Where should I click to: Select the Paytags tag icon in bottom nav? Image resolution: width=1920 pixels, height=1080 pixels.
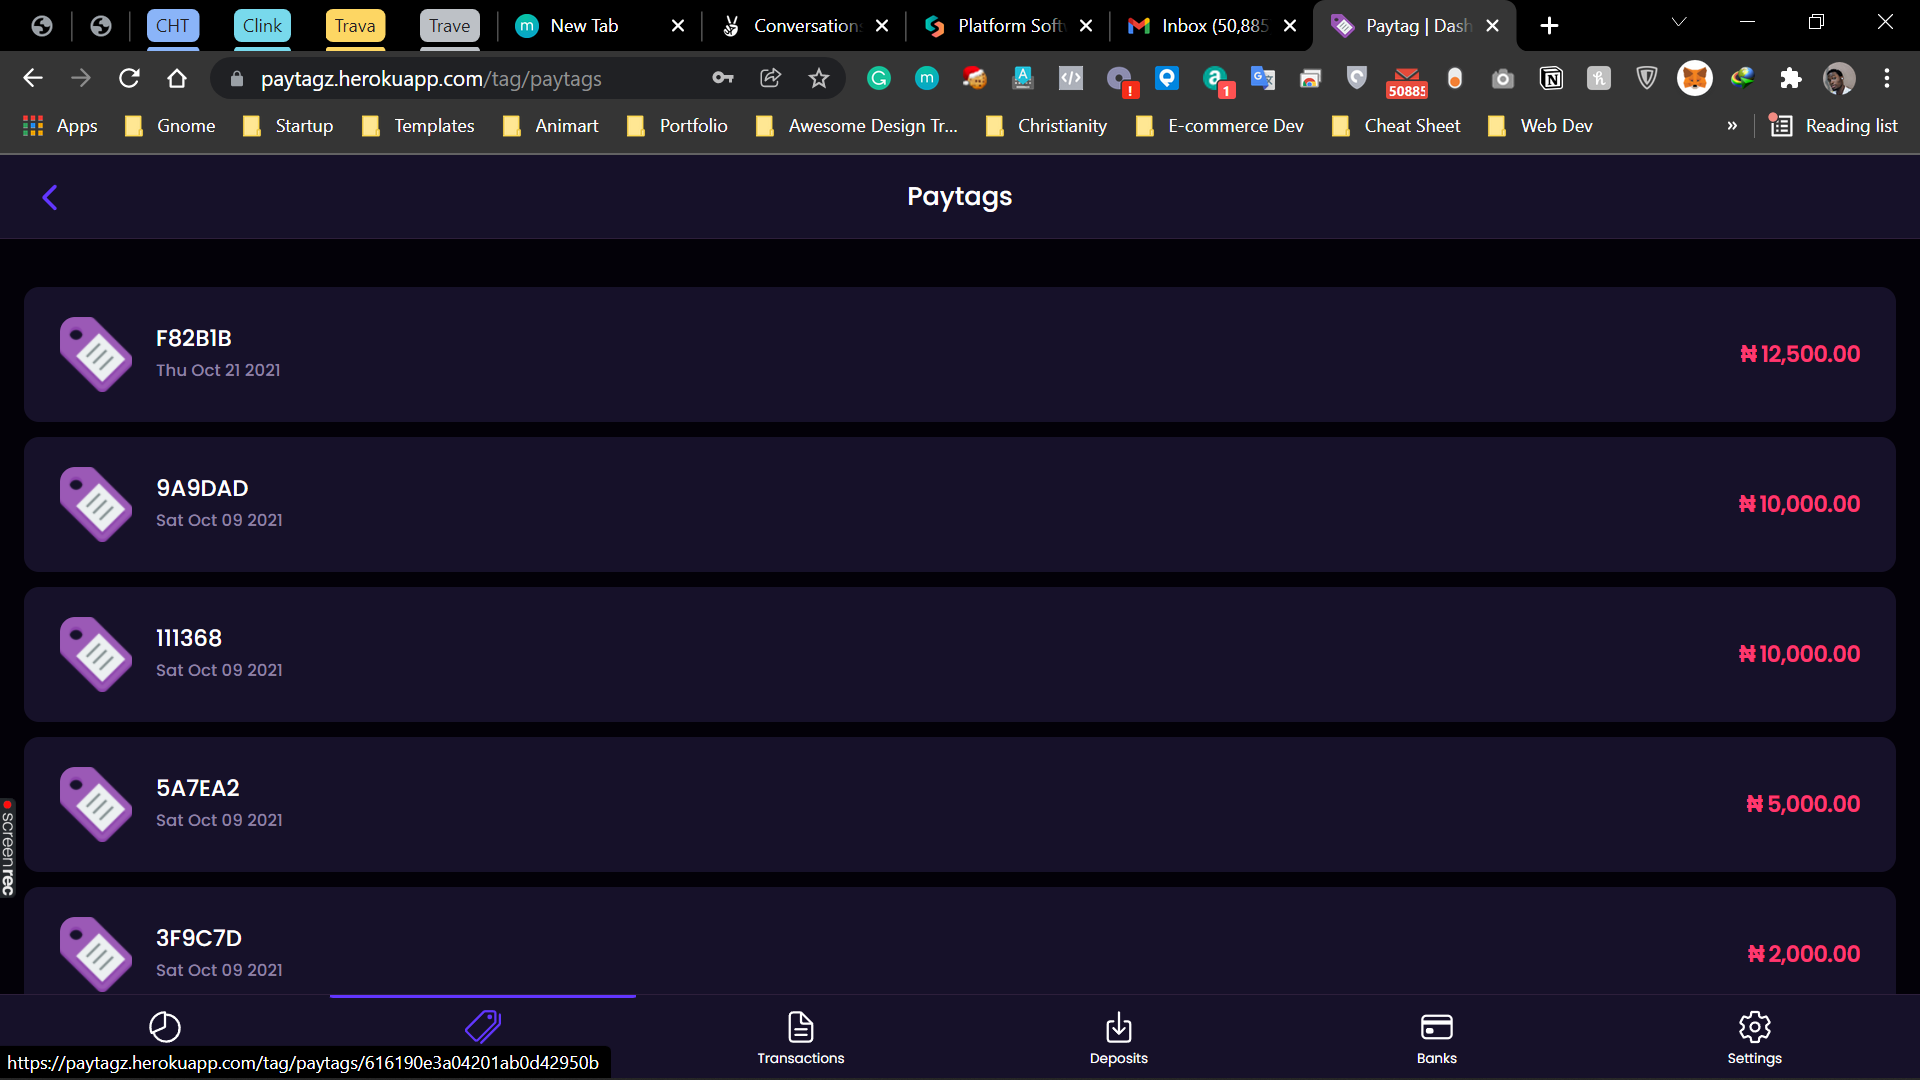pos(483,1026)
